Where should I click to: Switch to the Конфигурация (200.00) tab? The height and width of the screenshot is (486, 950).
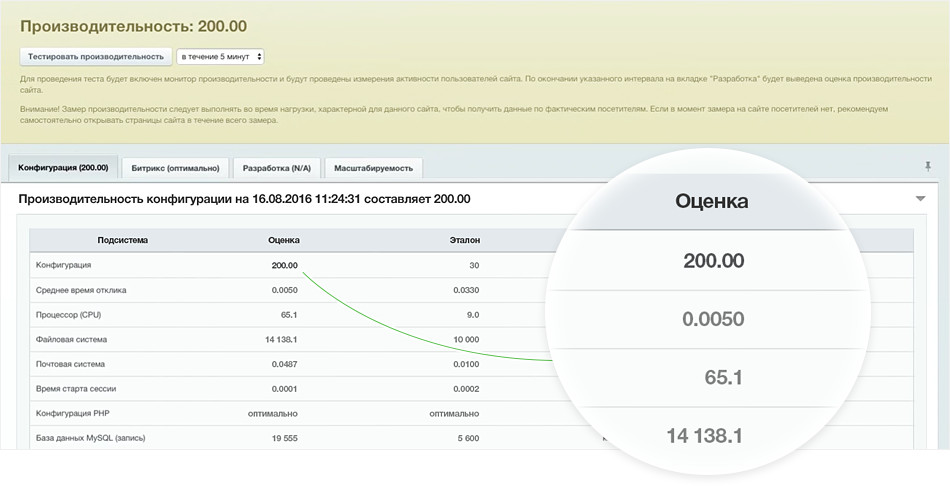click(x=63, y=167)
